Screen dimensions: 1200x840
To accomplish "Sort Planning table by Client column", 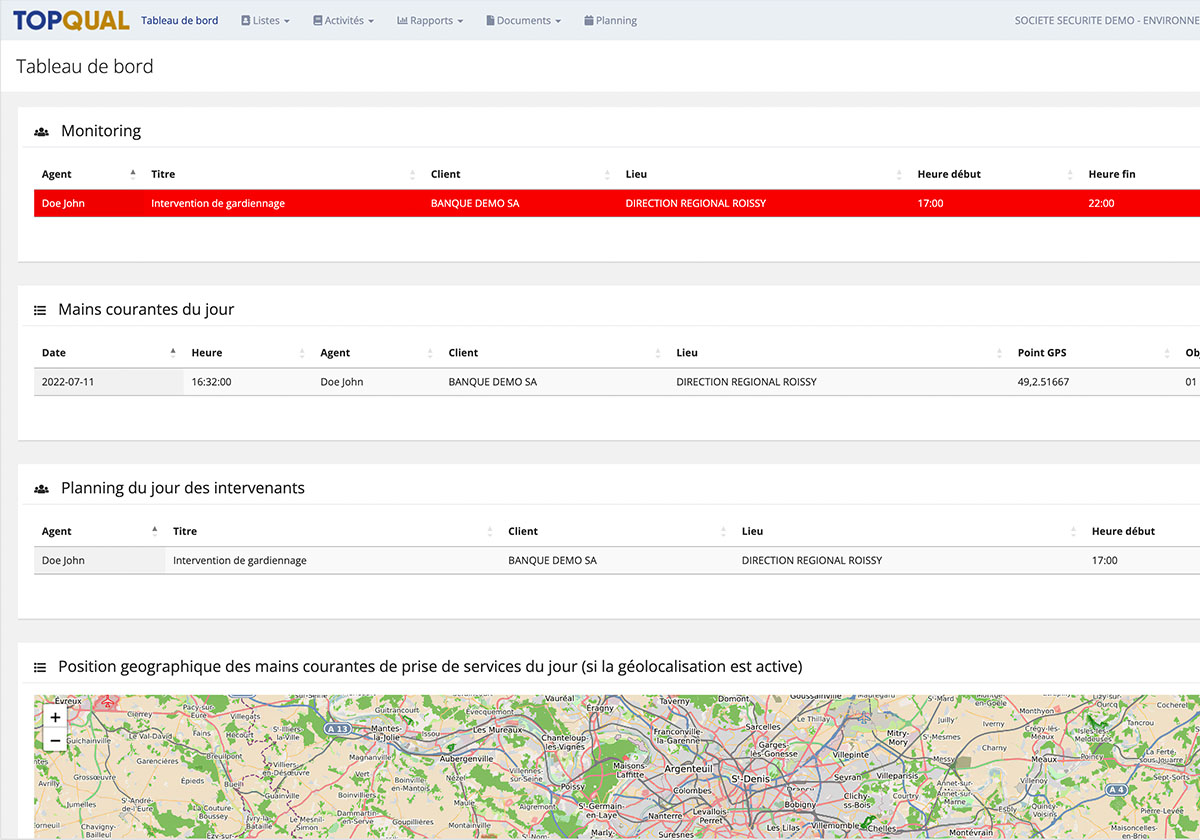I will pos(523,532).
